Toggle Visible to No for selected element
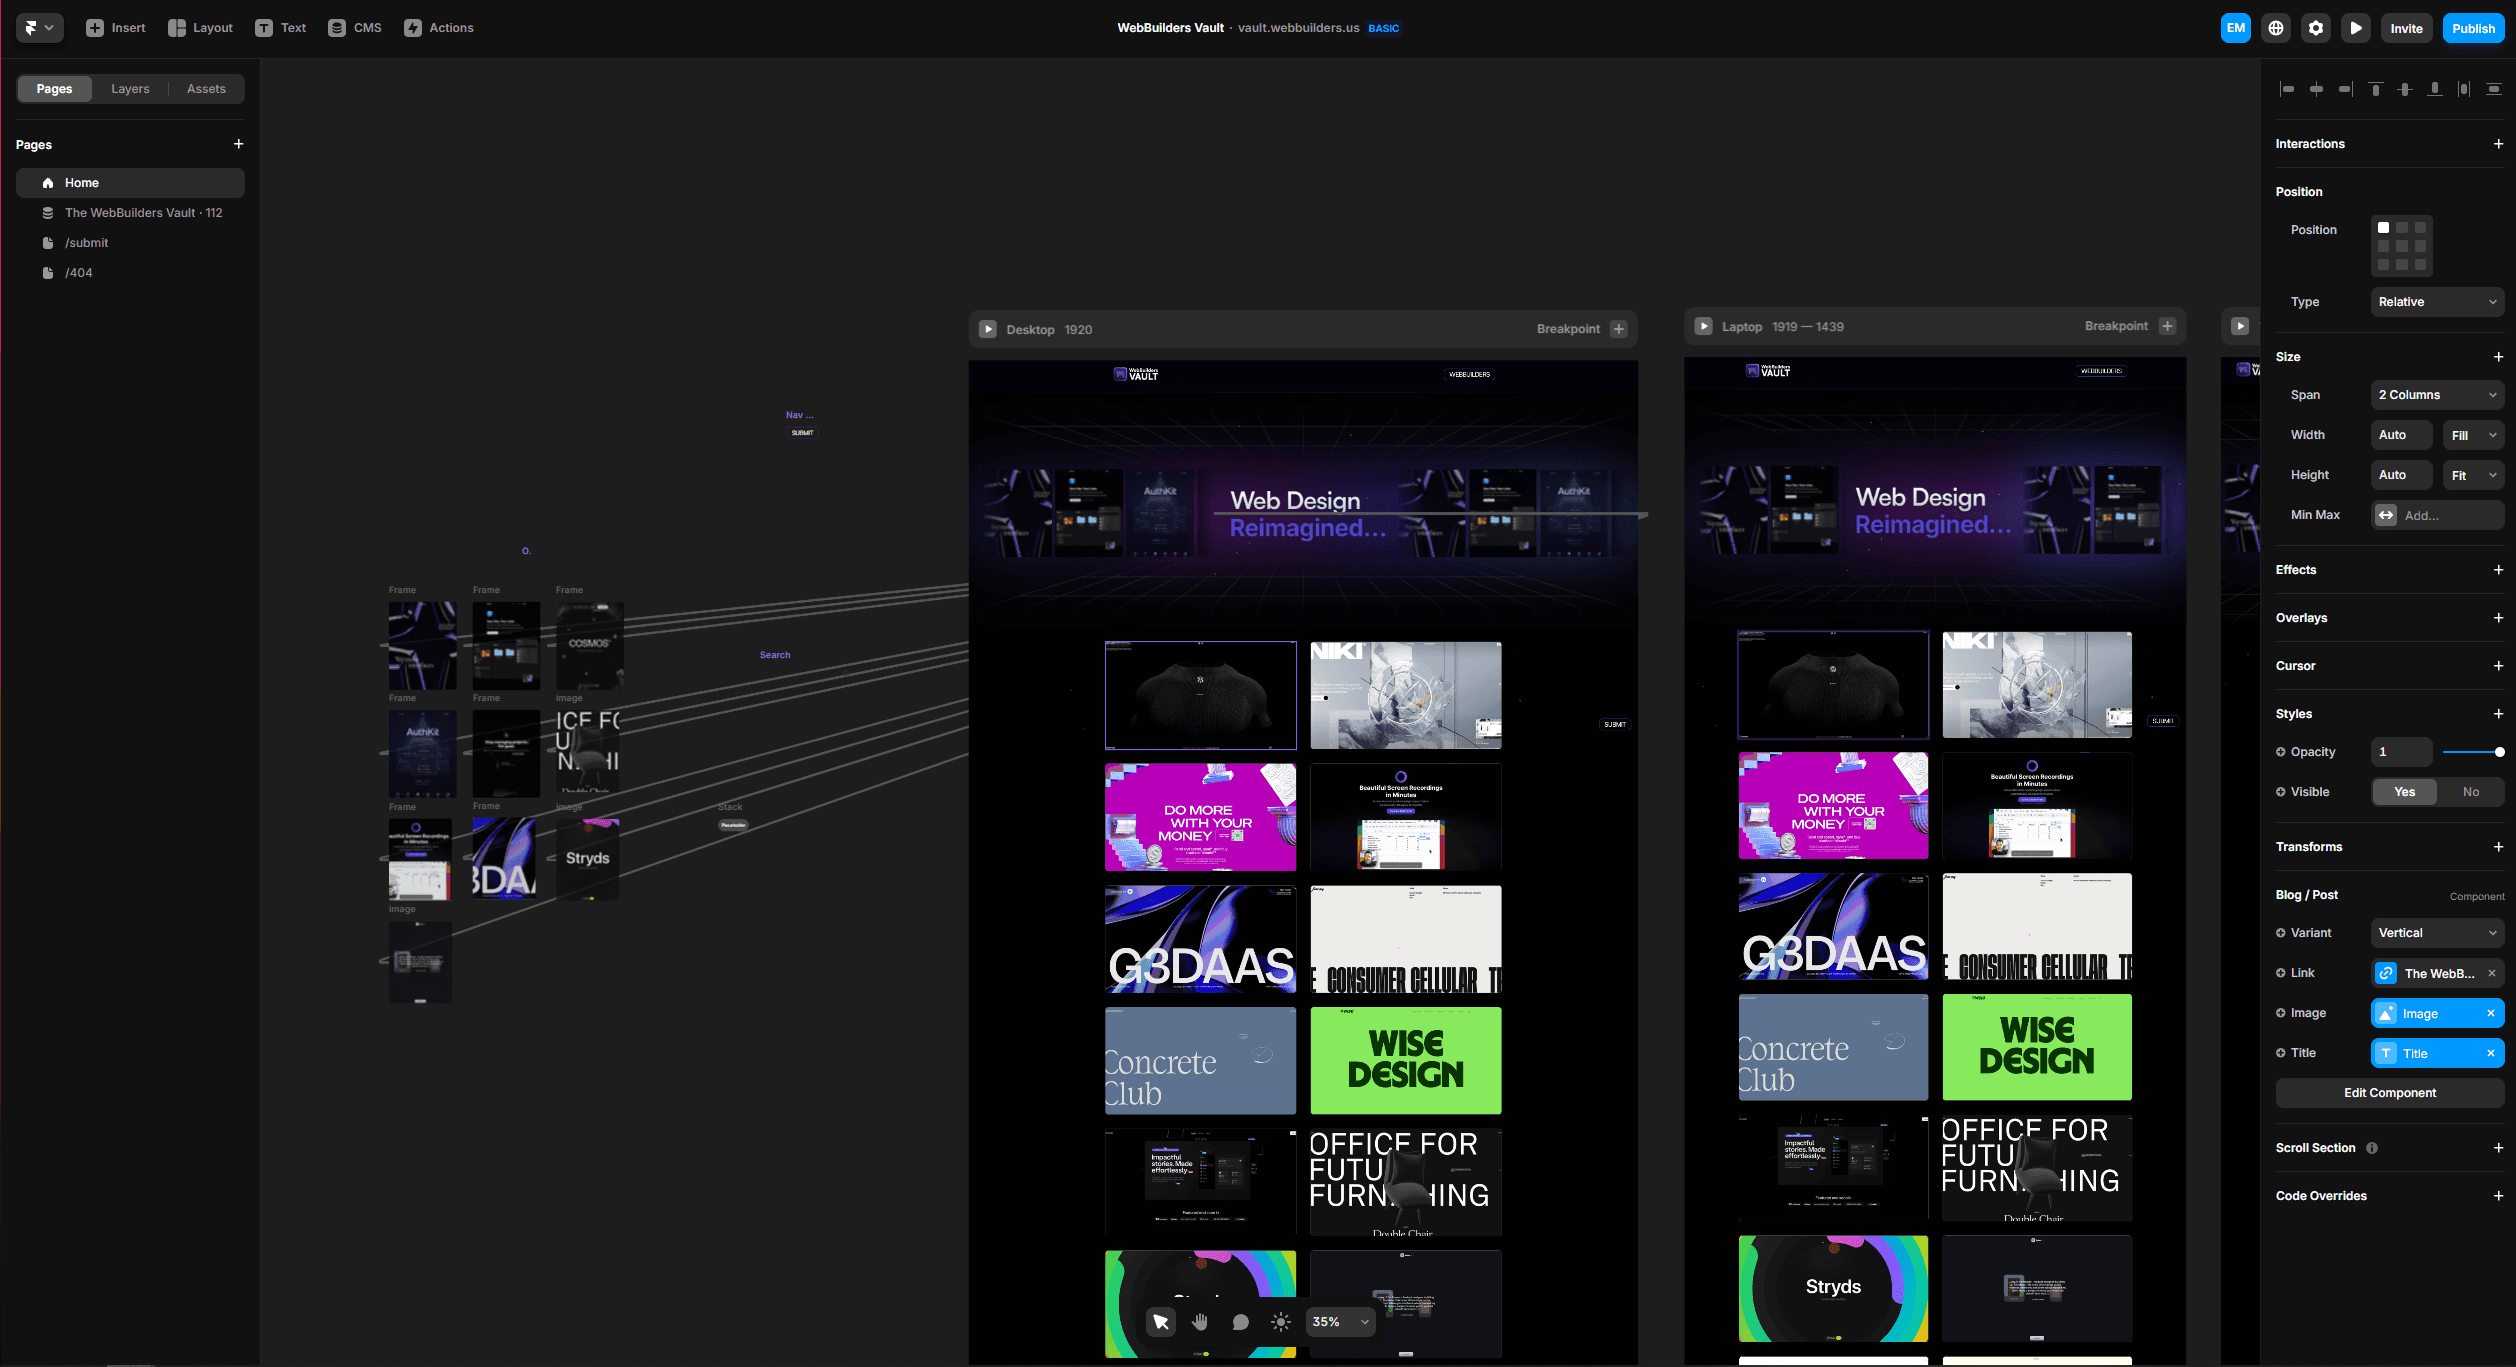Image resolution: width=2516 pixels, height=1367 pixels. 2471,791
